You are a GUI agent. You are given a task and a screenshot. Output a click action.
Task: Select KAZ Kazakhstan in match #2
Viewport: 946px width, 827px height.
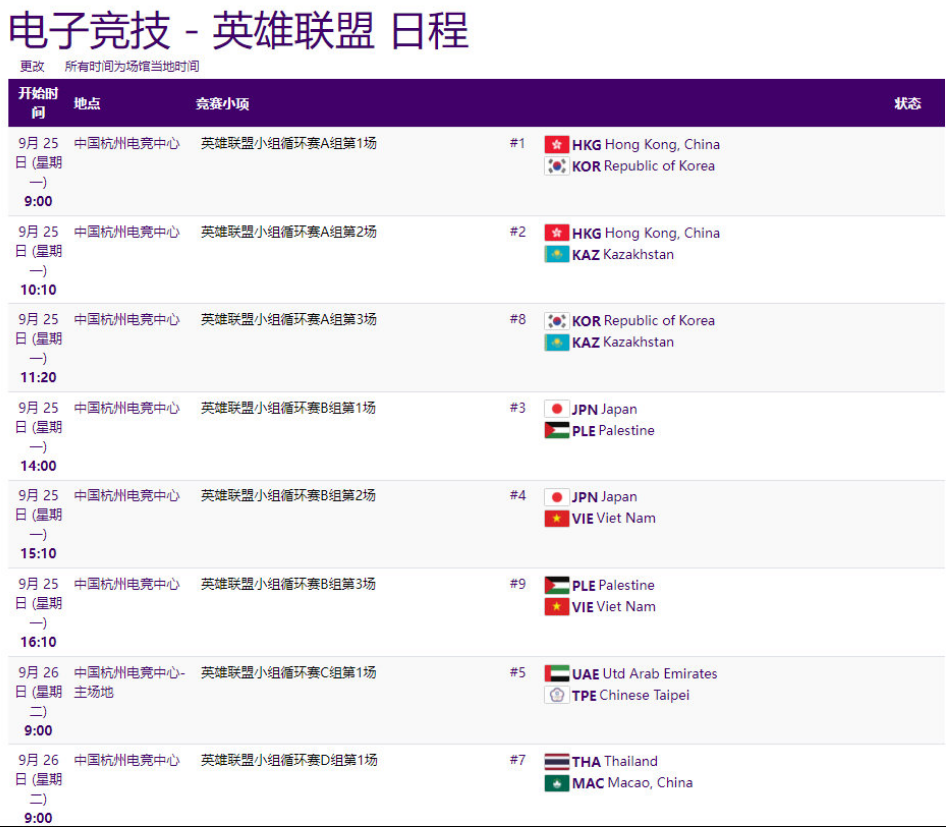tap(623, 255)
